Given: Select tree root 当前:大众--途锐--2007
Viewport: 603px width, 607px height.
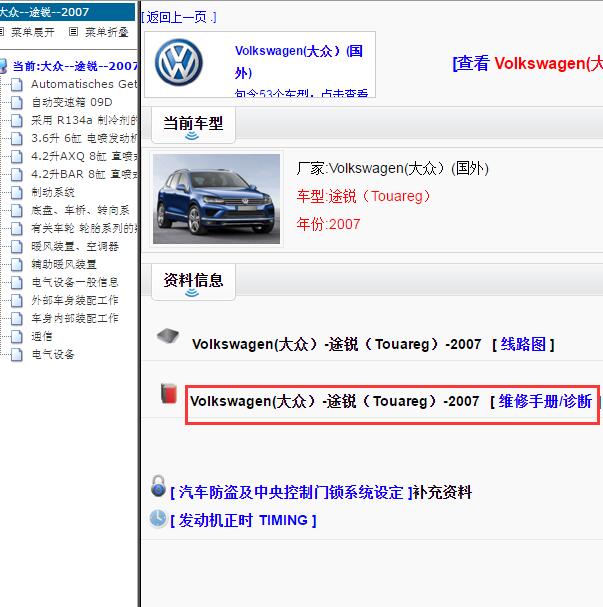Looking at the screenshot, I should coord(75,66).
